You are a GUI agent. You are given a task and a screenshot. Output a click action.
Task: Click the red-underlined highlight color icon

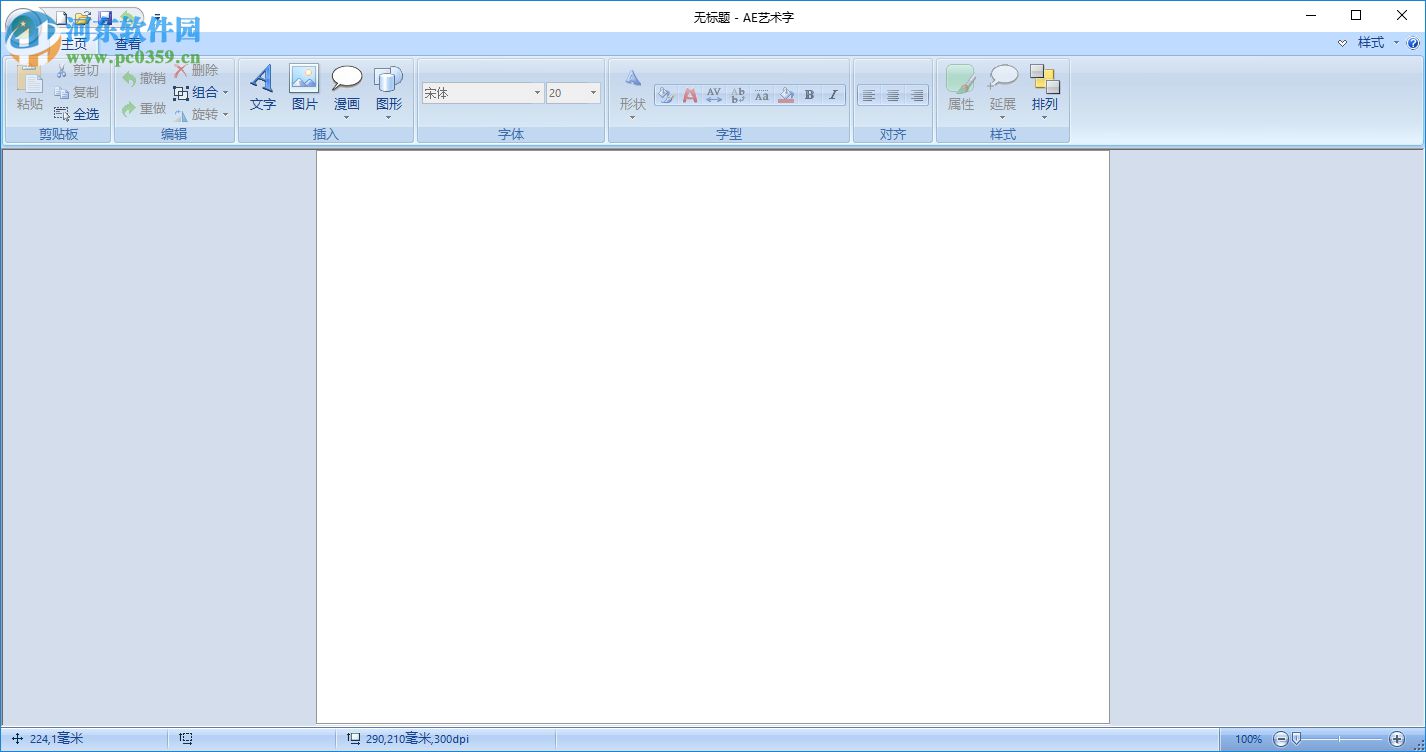786,95
